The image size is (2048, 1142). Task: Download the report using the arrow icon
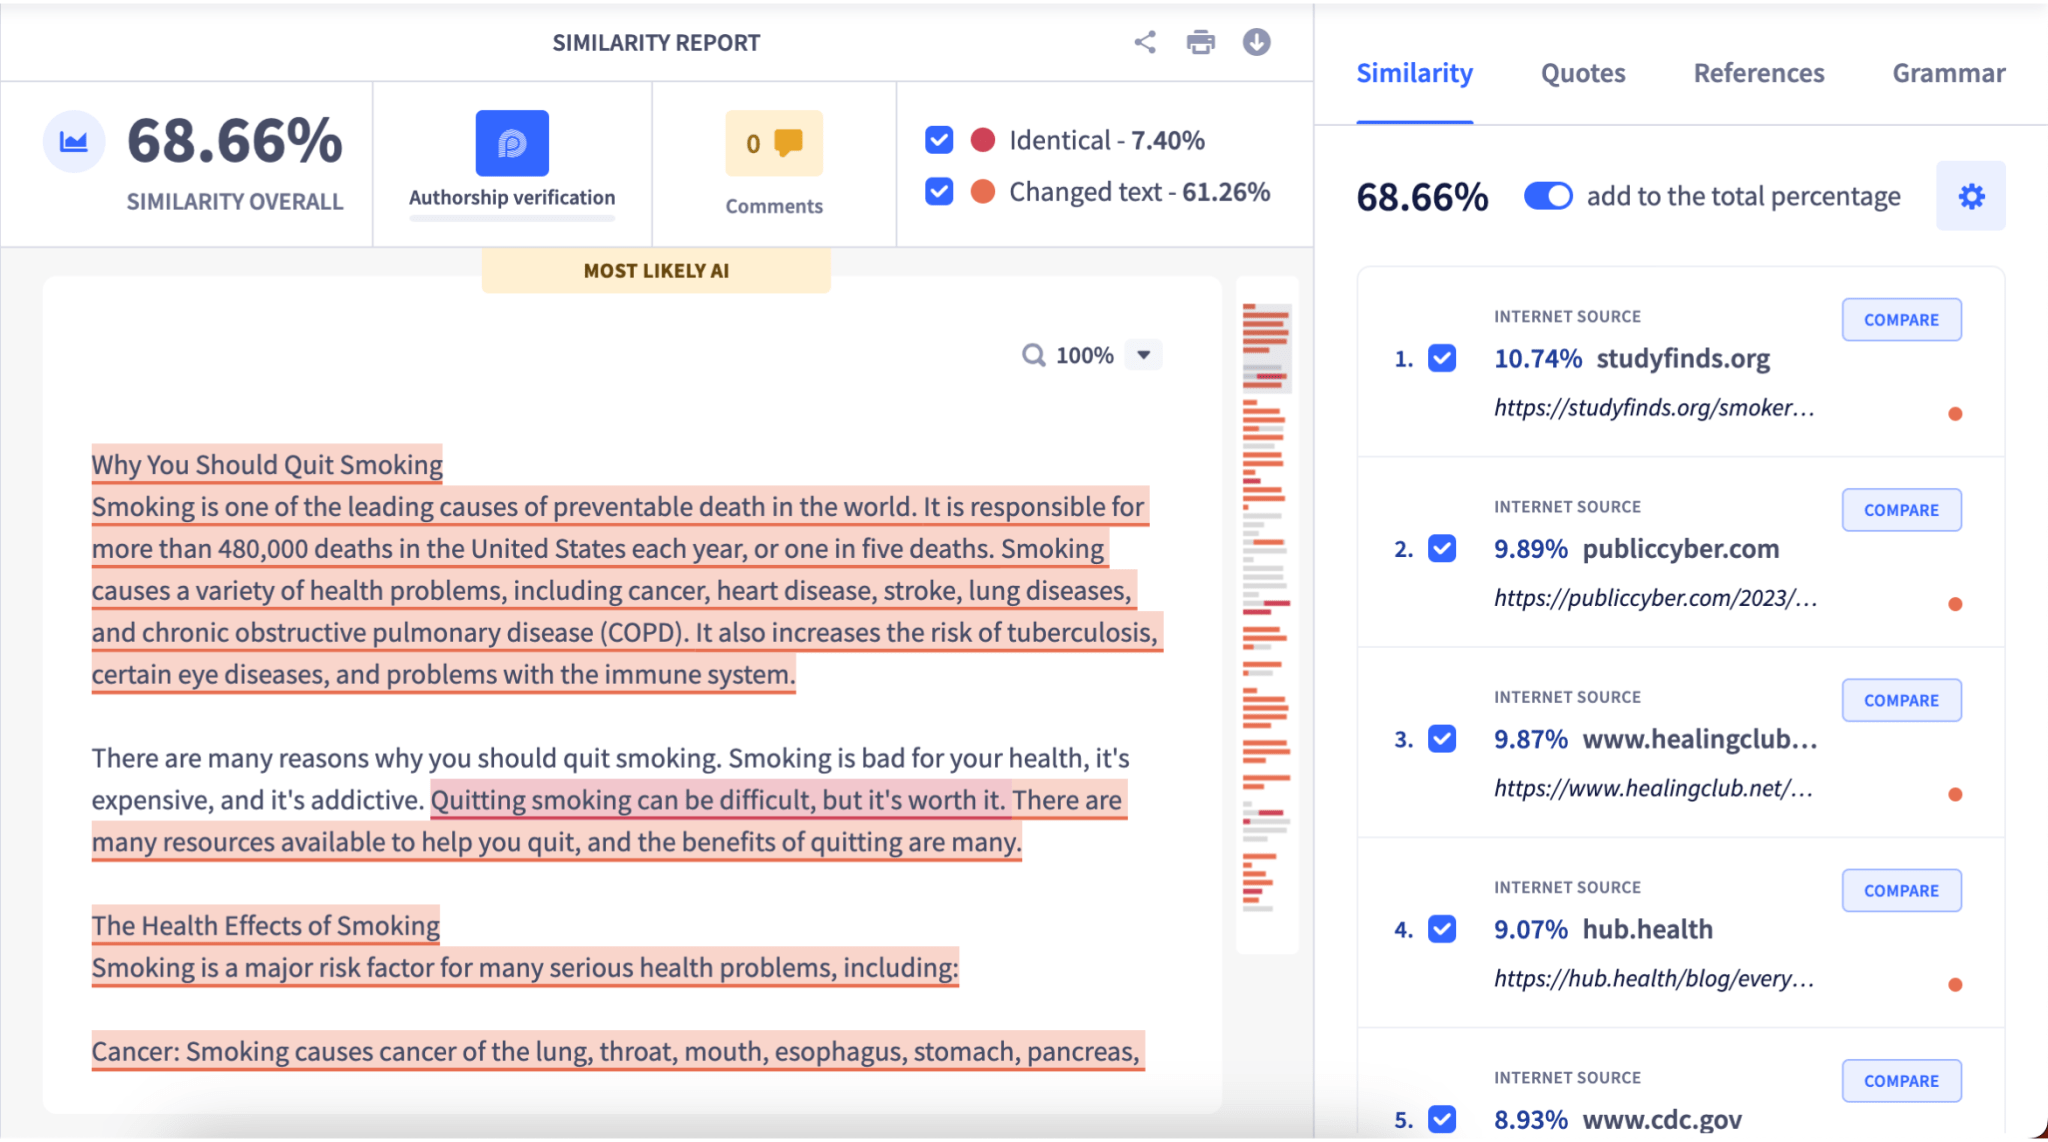click(1256, 42)
